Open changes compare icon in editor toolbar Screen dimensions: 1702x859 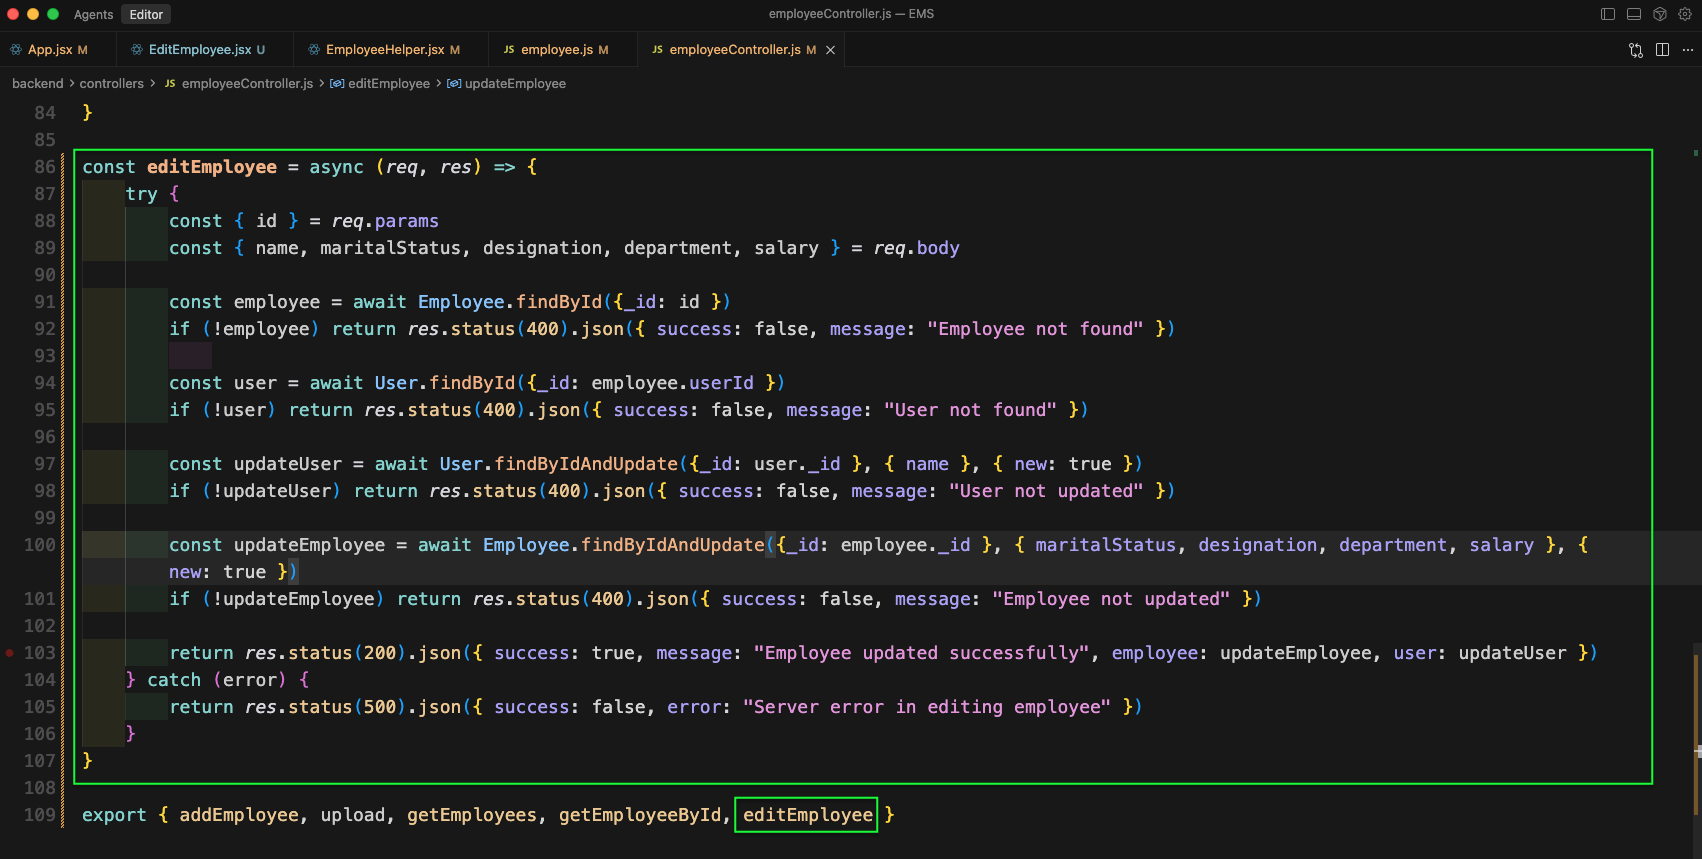click(1636, 50)
